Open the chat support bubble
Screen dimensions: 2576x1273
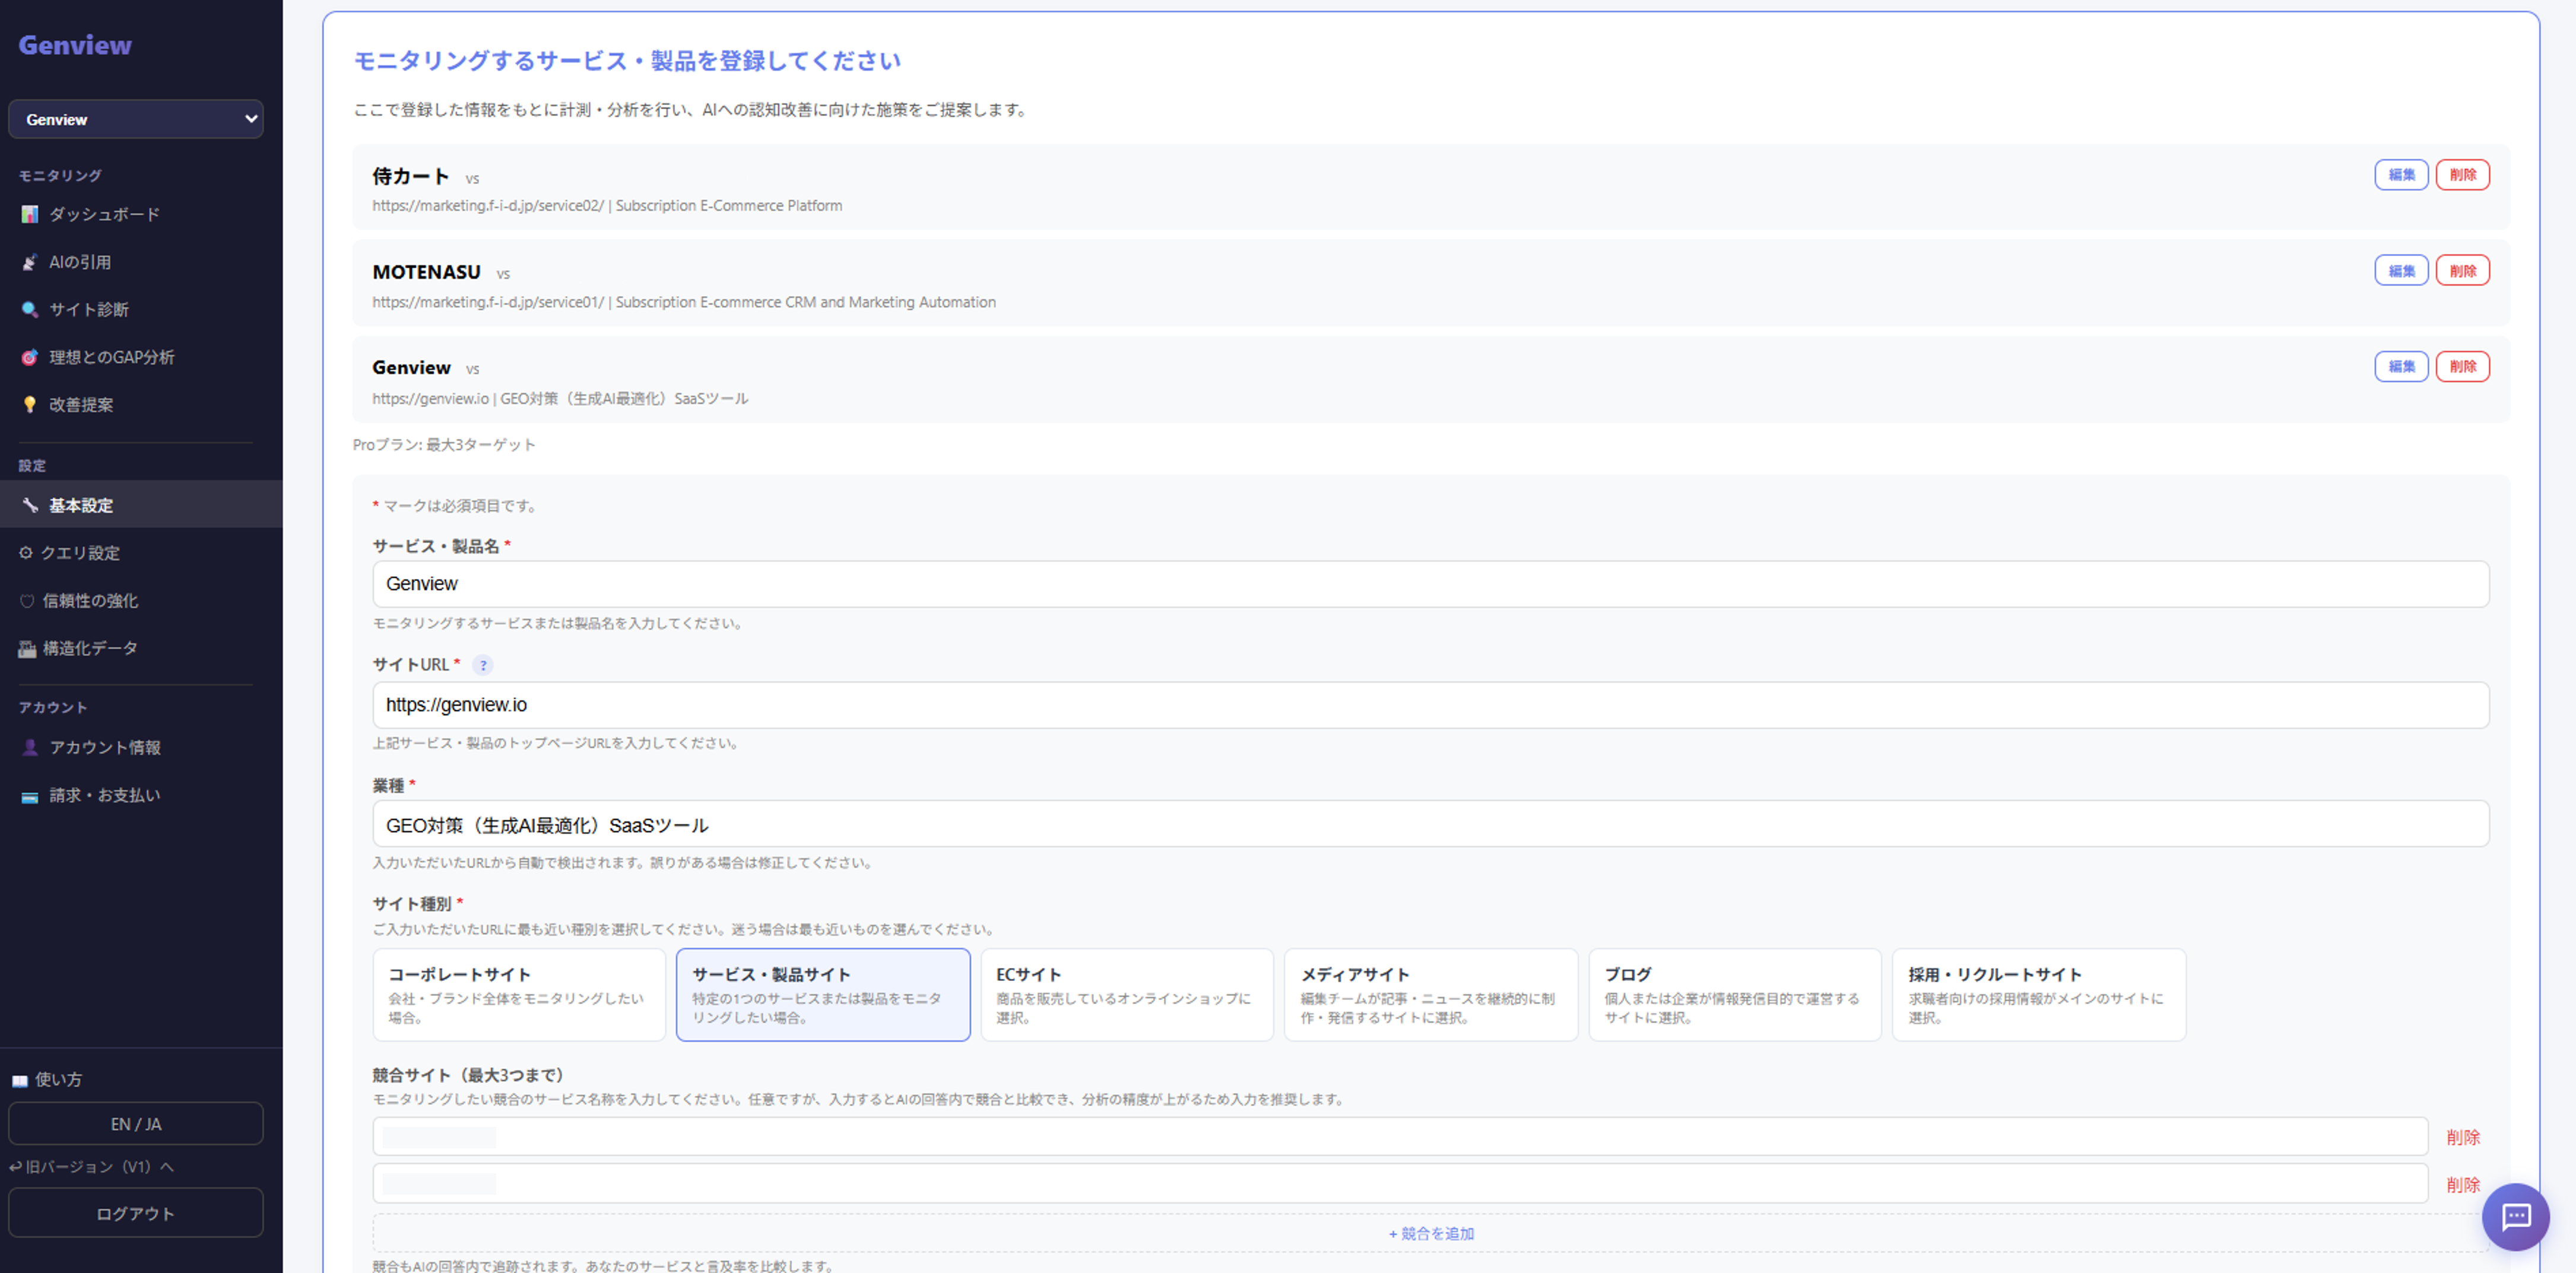click(2515, 1216)
